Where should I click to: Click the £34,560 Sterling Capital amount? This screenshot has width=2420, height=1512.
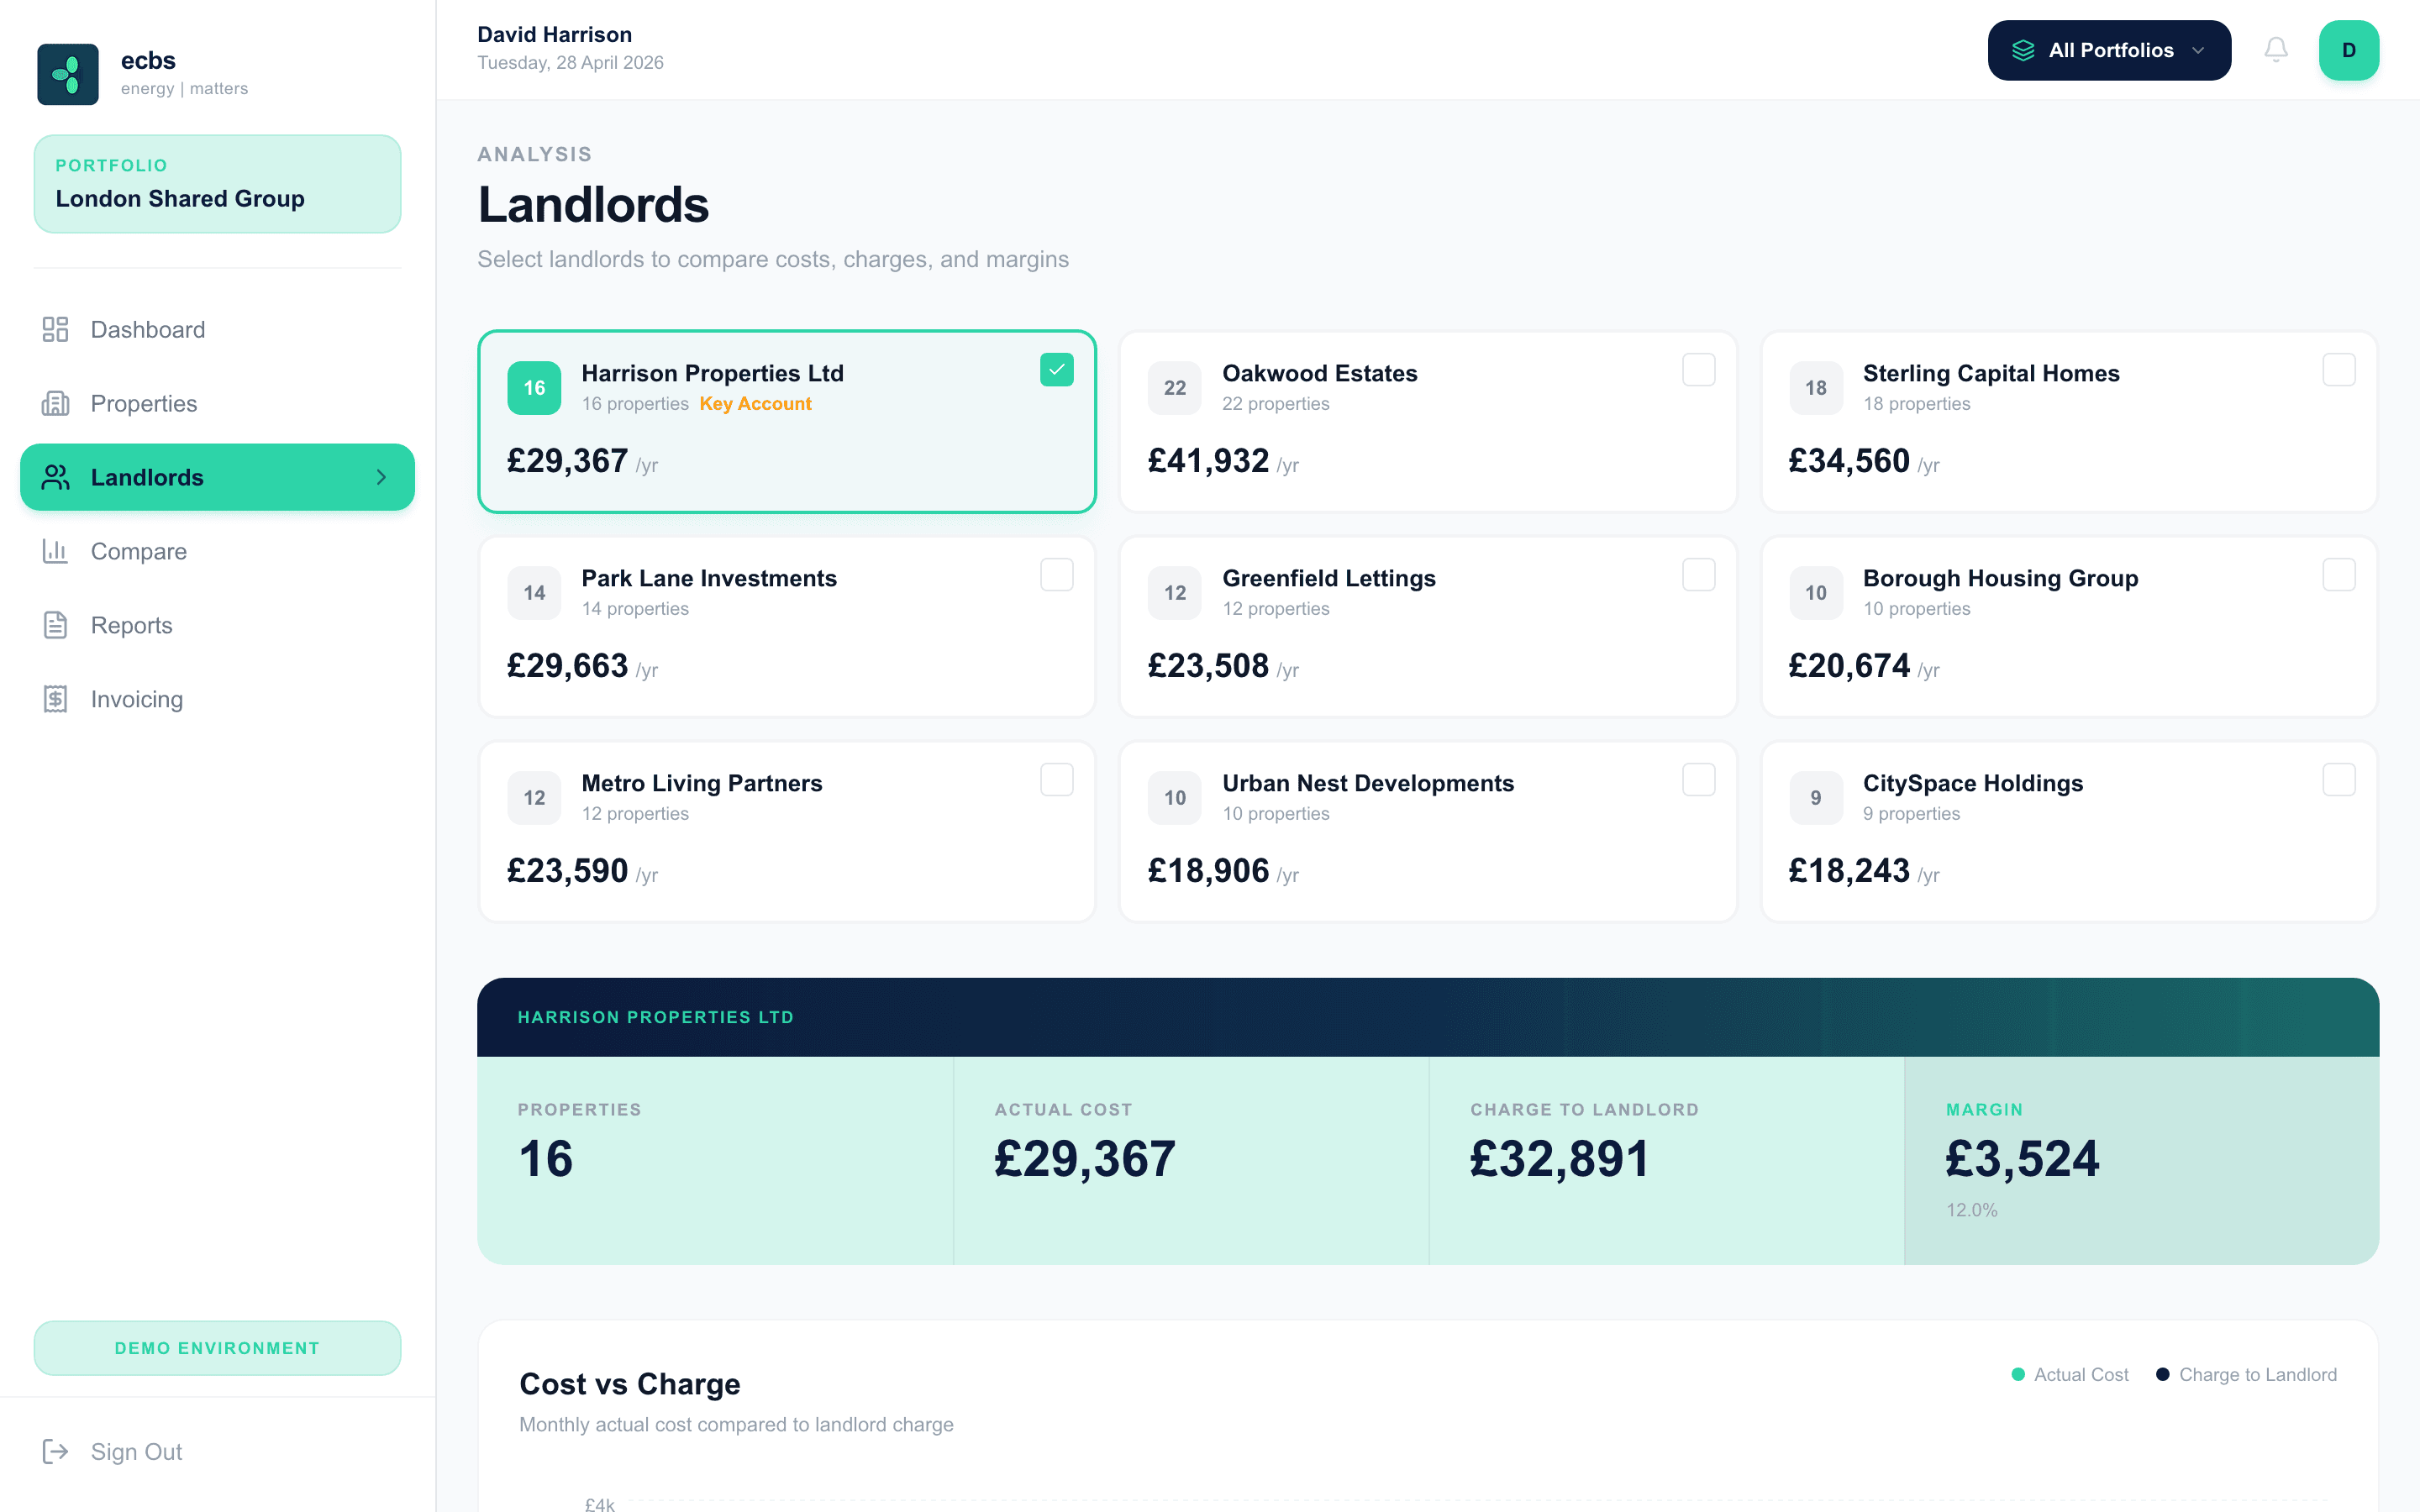(1849, 461)
